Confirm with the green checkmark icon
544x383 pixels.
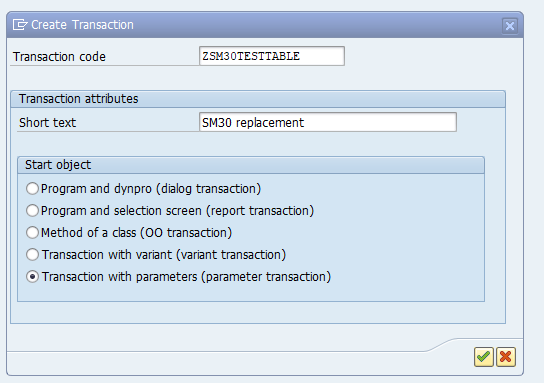(x=484, y=357)
